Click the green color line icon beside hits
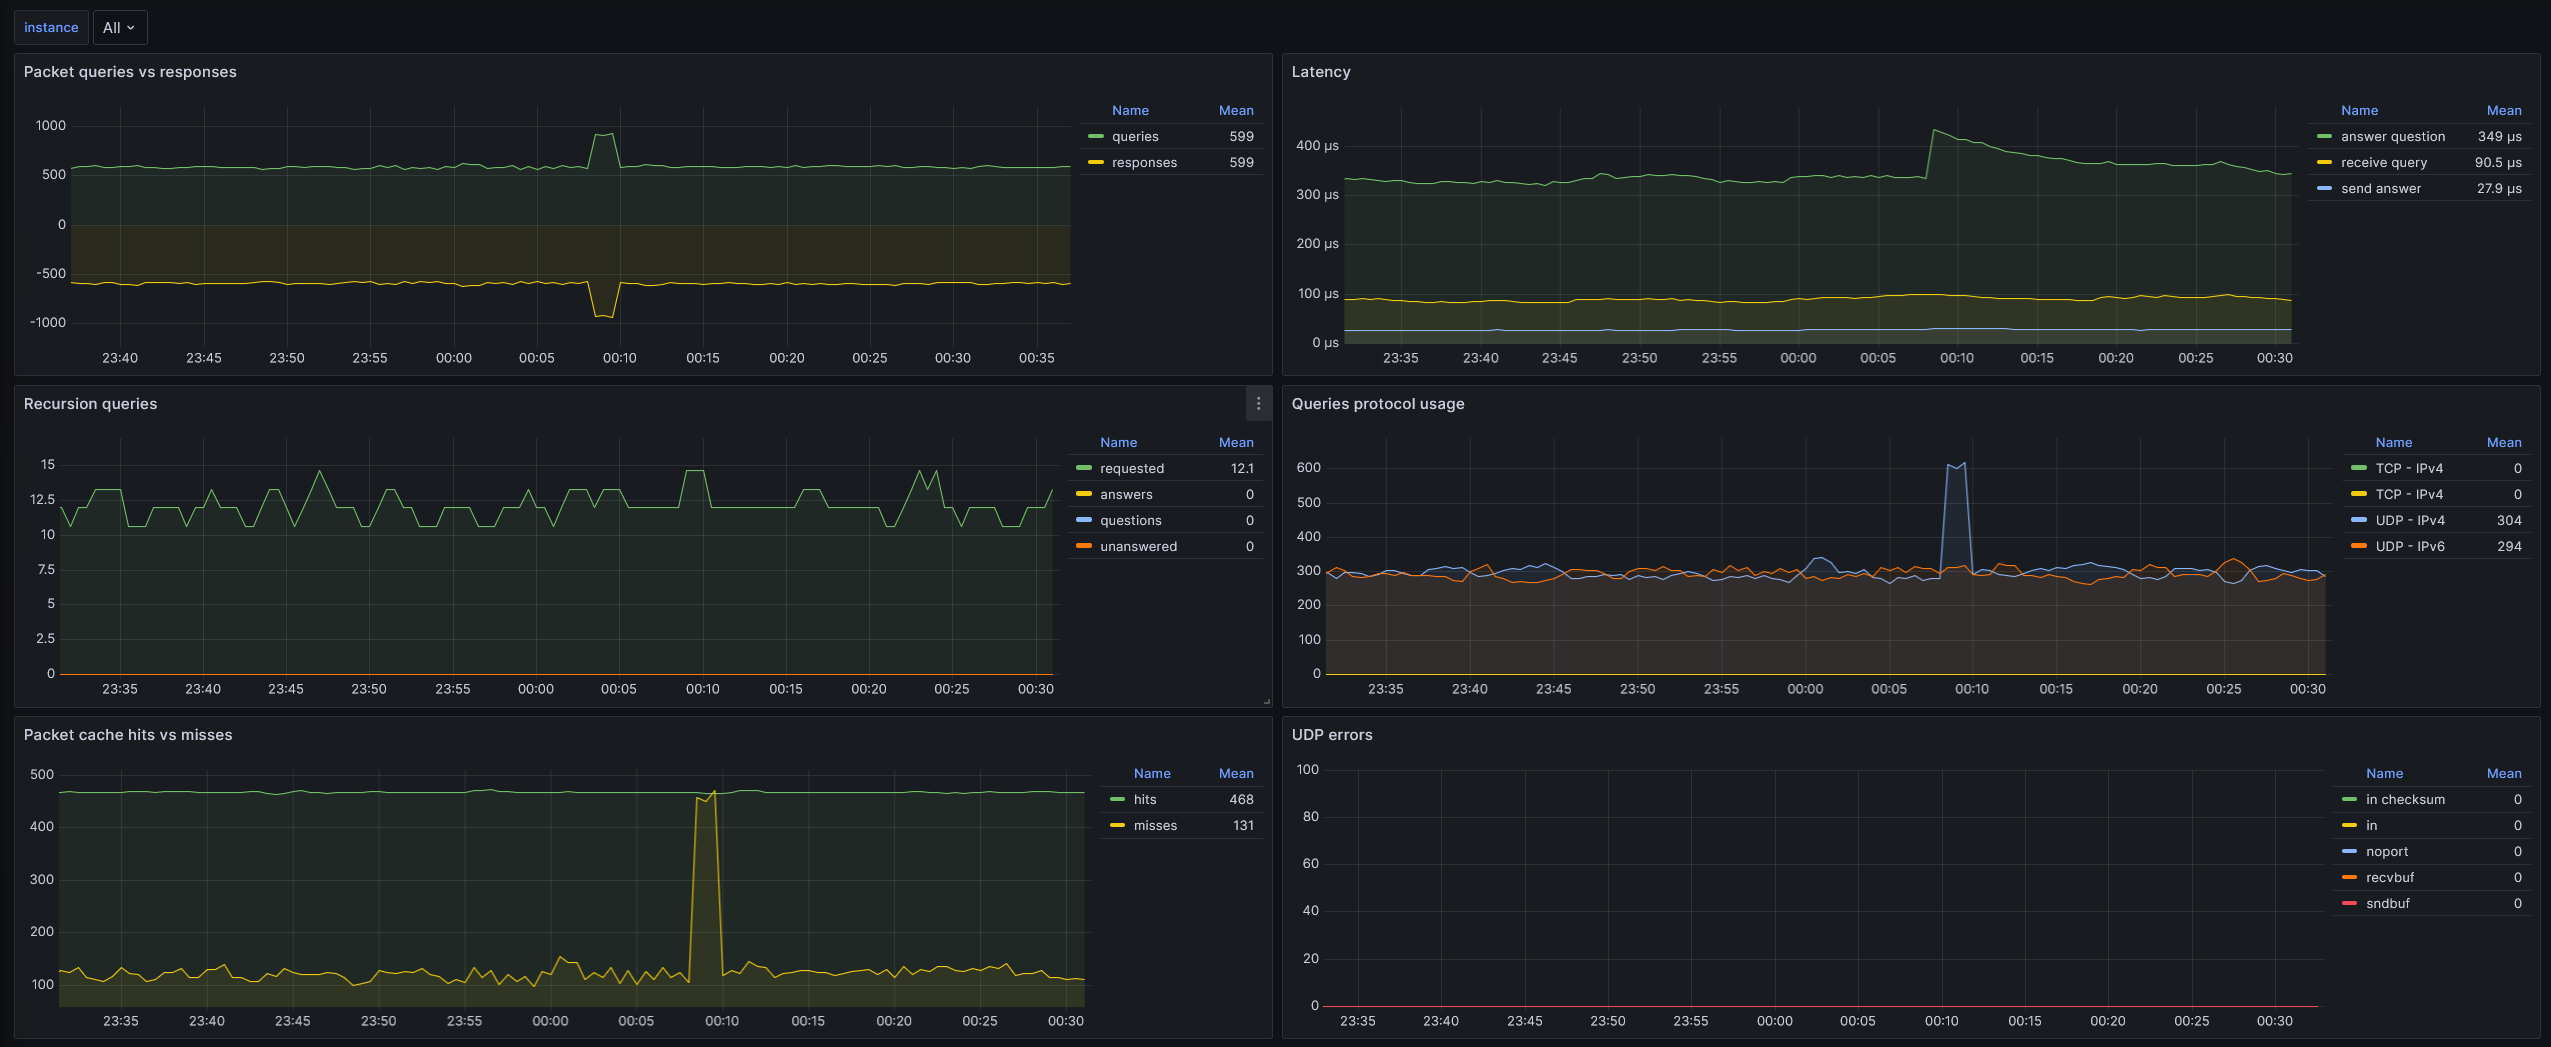The height and width of the screenshot is (1047, 2551). pos(1117,800)
